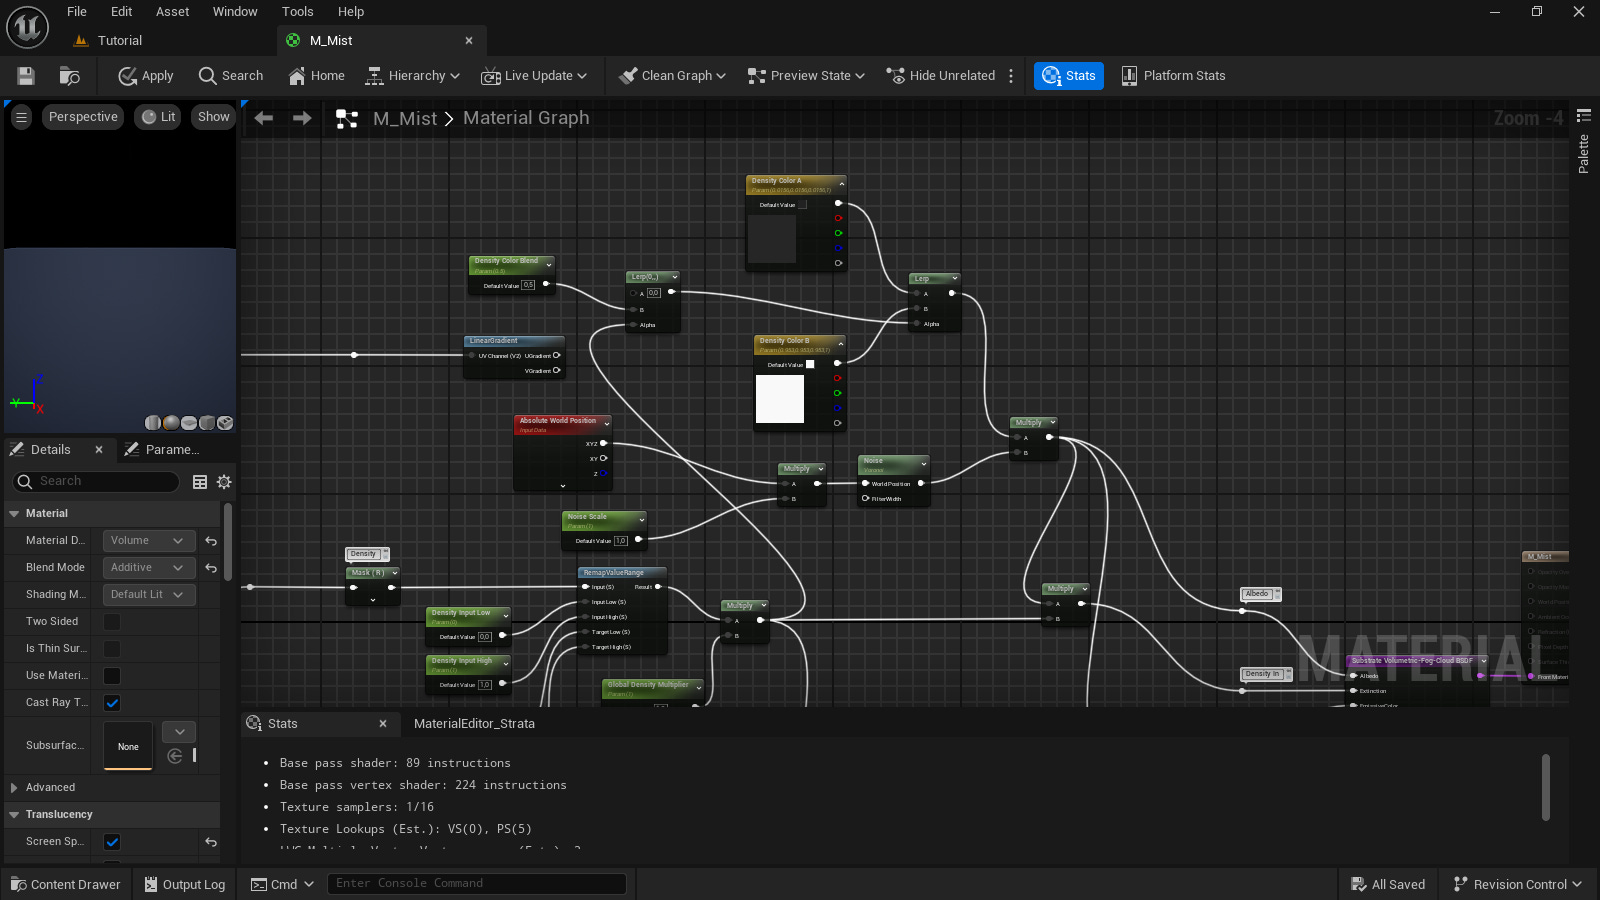The width and height of the screenshot is (1600, 900).
Task: Open the Material Domain Volume dropdown
Action: 149,541
